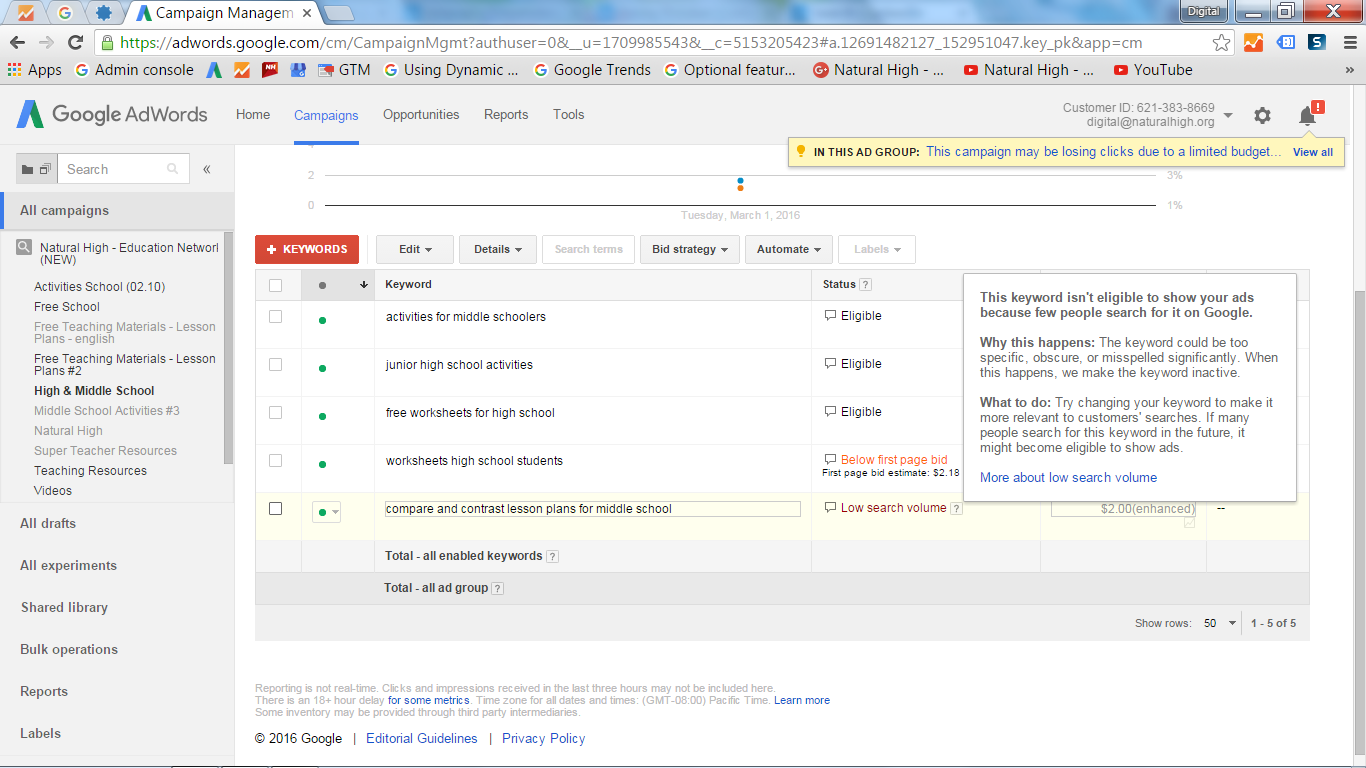Click View all alerts link

[x=1313, y=152]
